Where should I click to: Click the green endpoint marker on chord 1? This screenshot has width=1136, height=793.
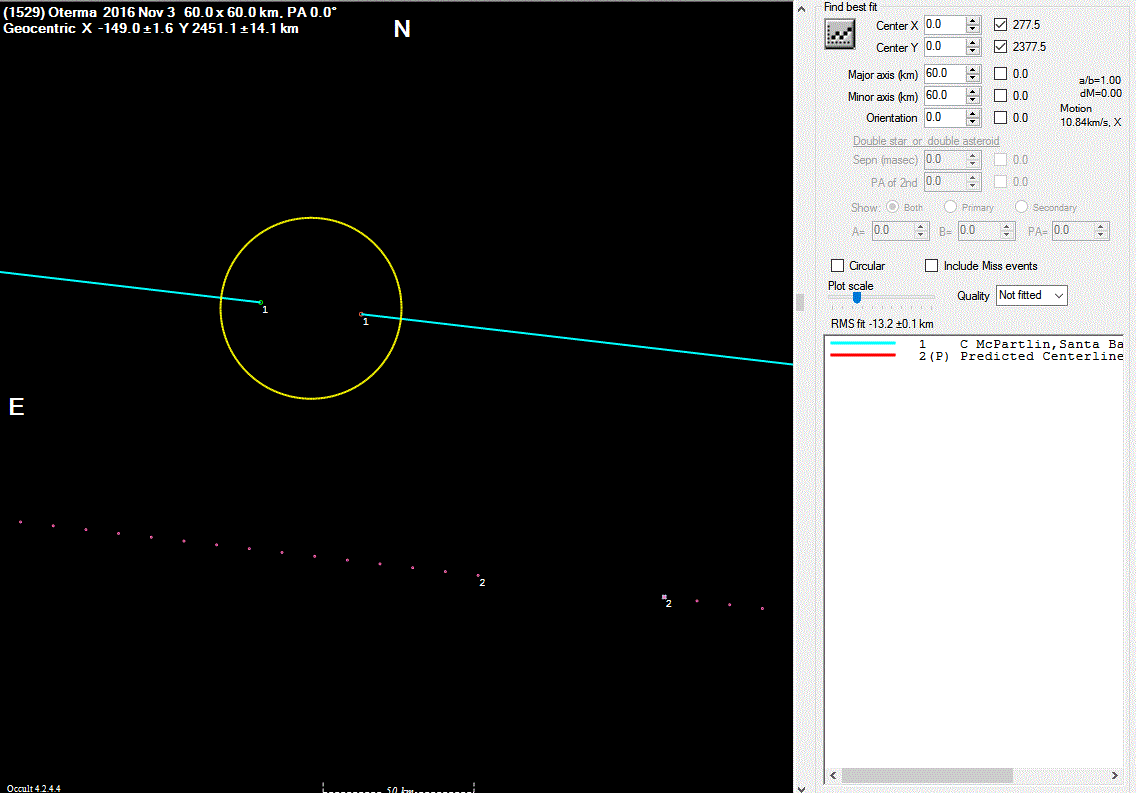pos(261,302)
